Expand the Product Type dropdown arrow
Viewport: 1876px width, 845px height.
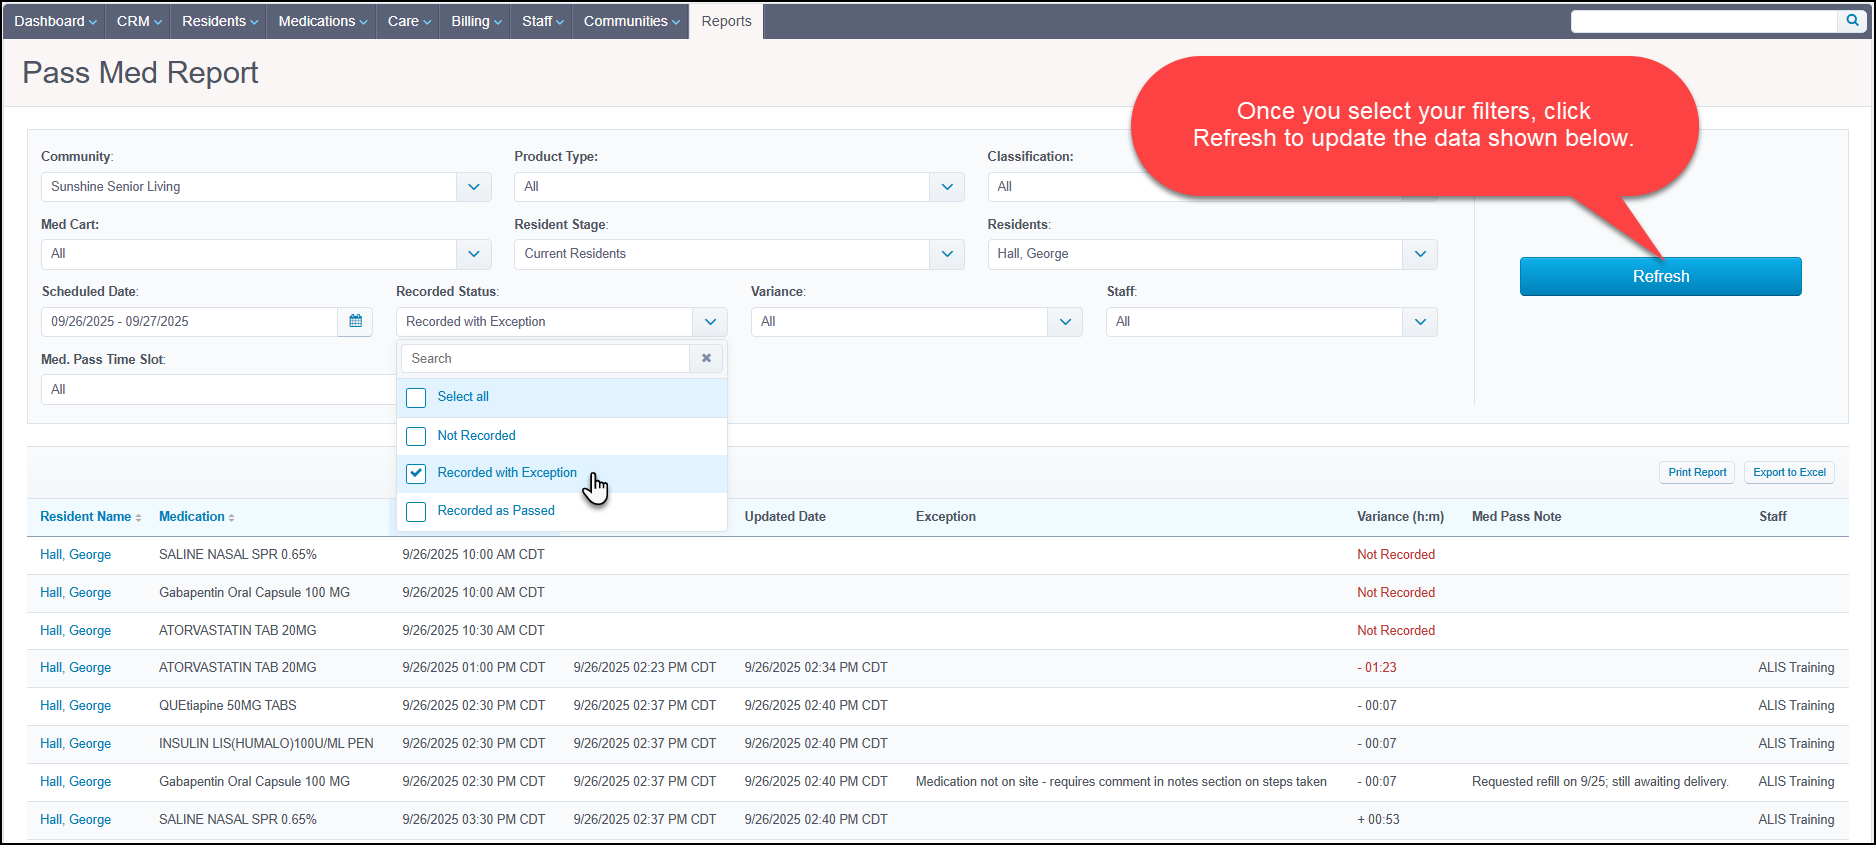pos(947,187)
